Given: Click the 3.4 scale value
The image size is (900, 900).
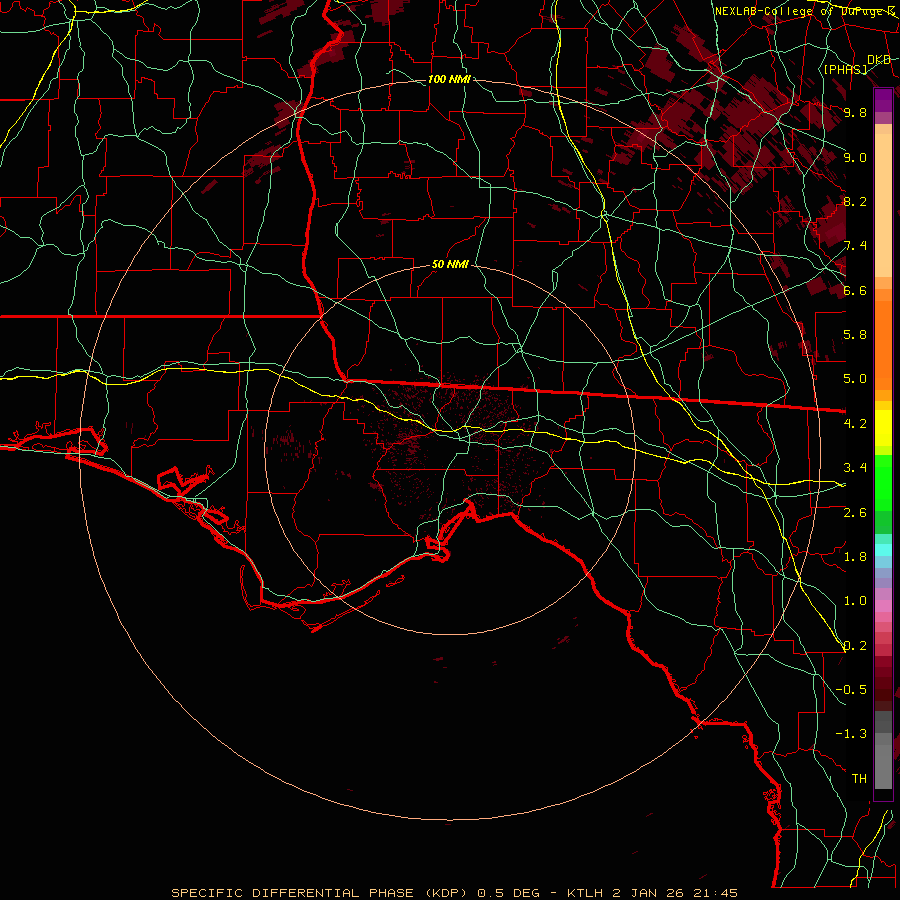Looking at the screenshot, I should [x=855, y=468].
